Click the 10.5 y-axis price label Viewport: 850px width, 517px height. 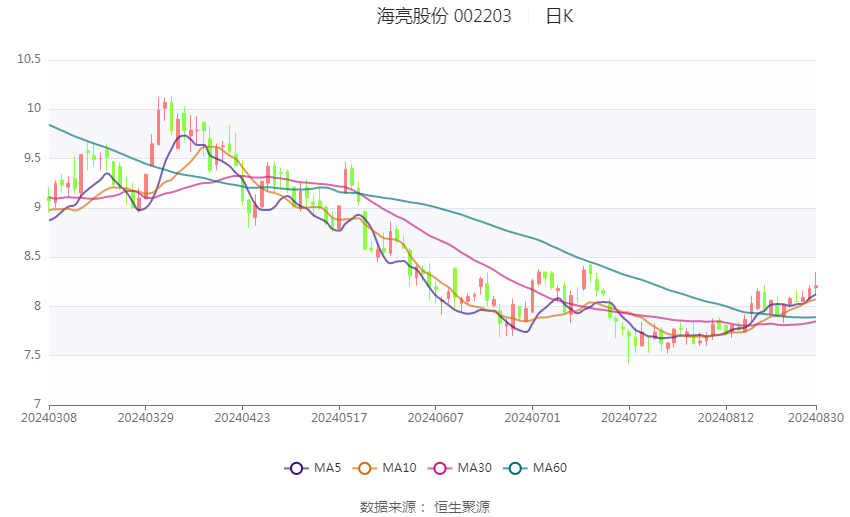pos(29,59)
